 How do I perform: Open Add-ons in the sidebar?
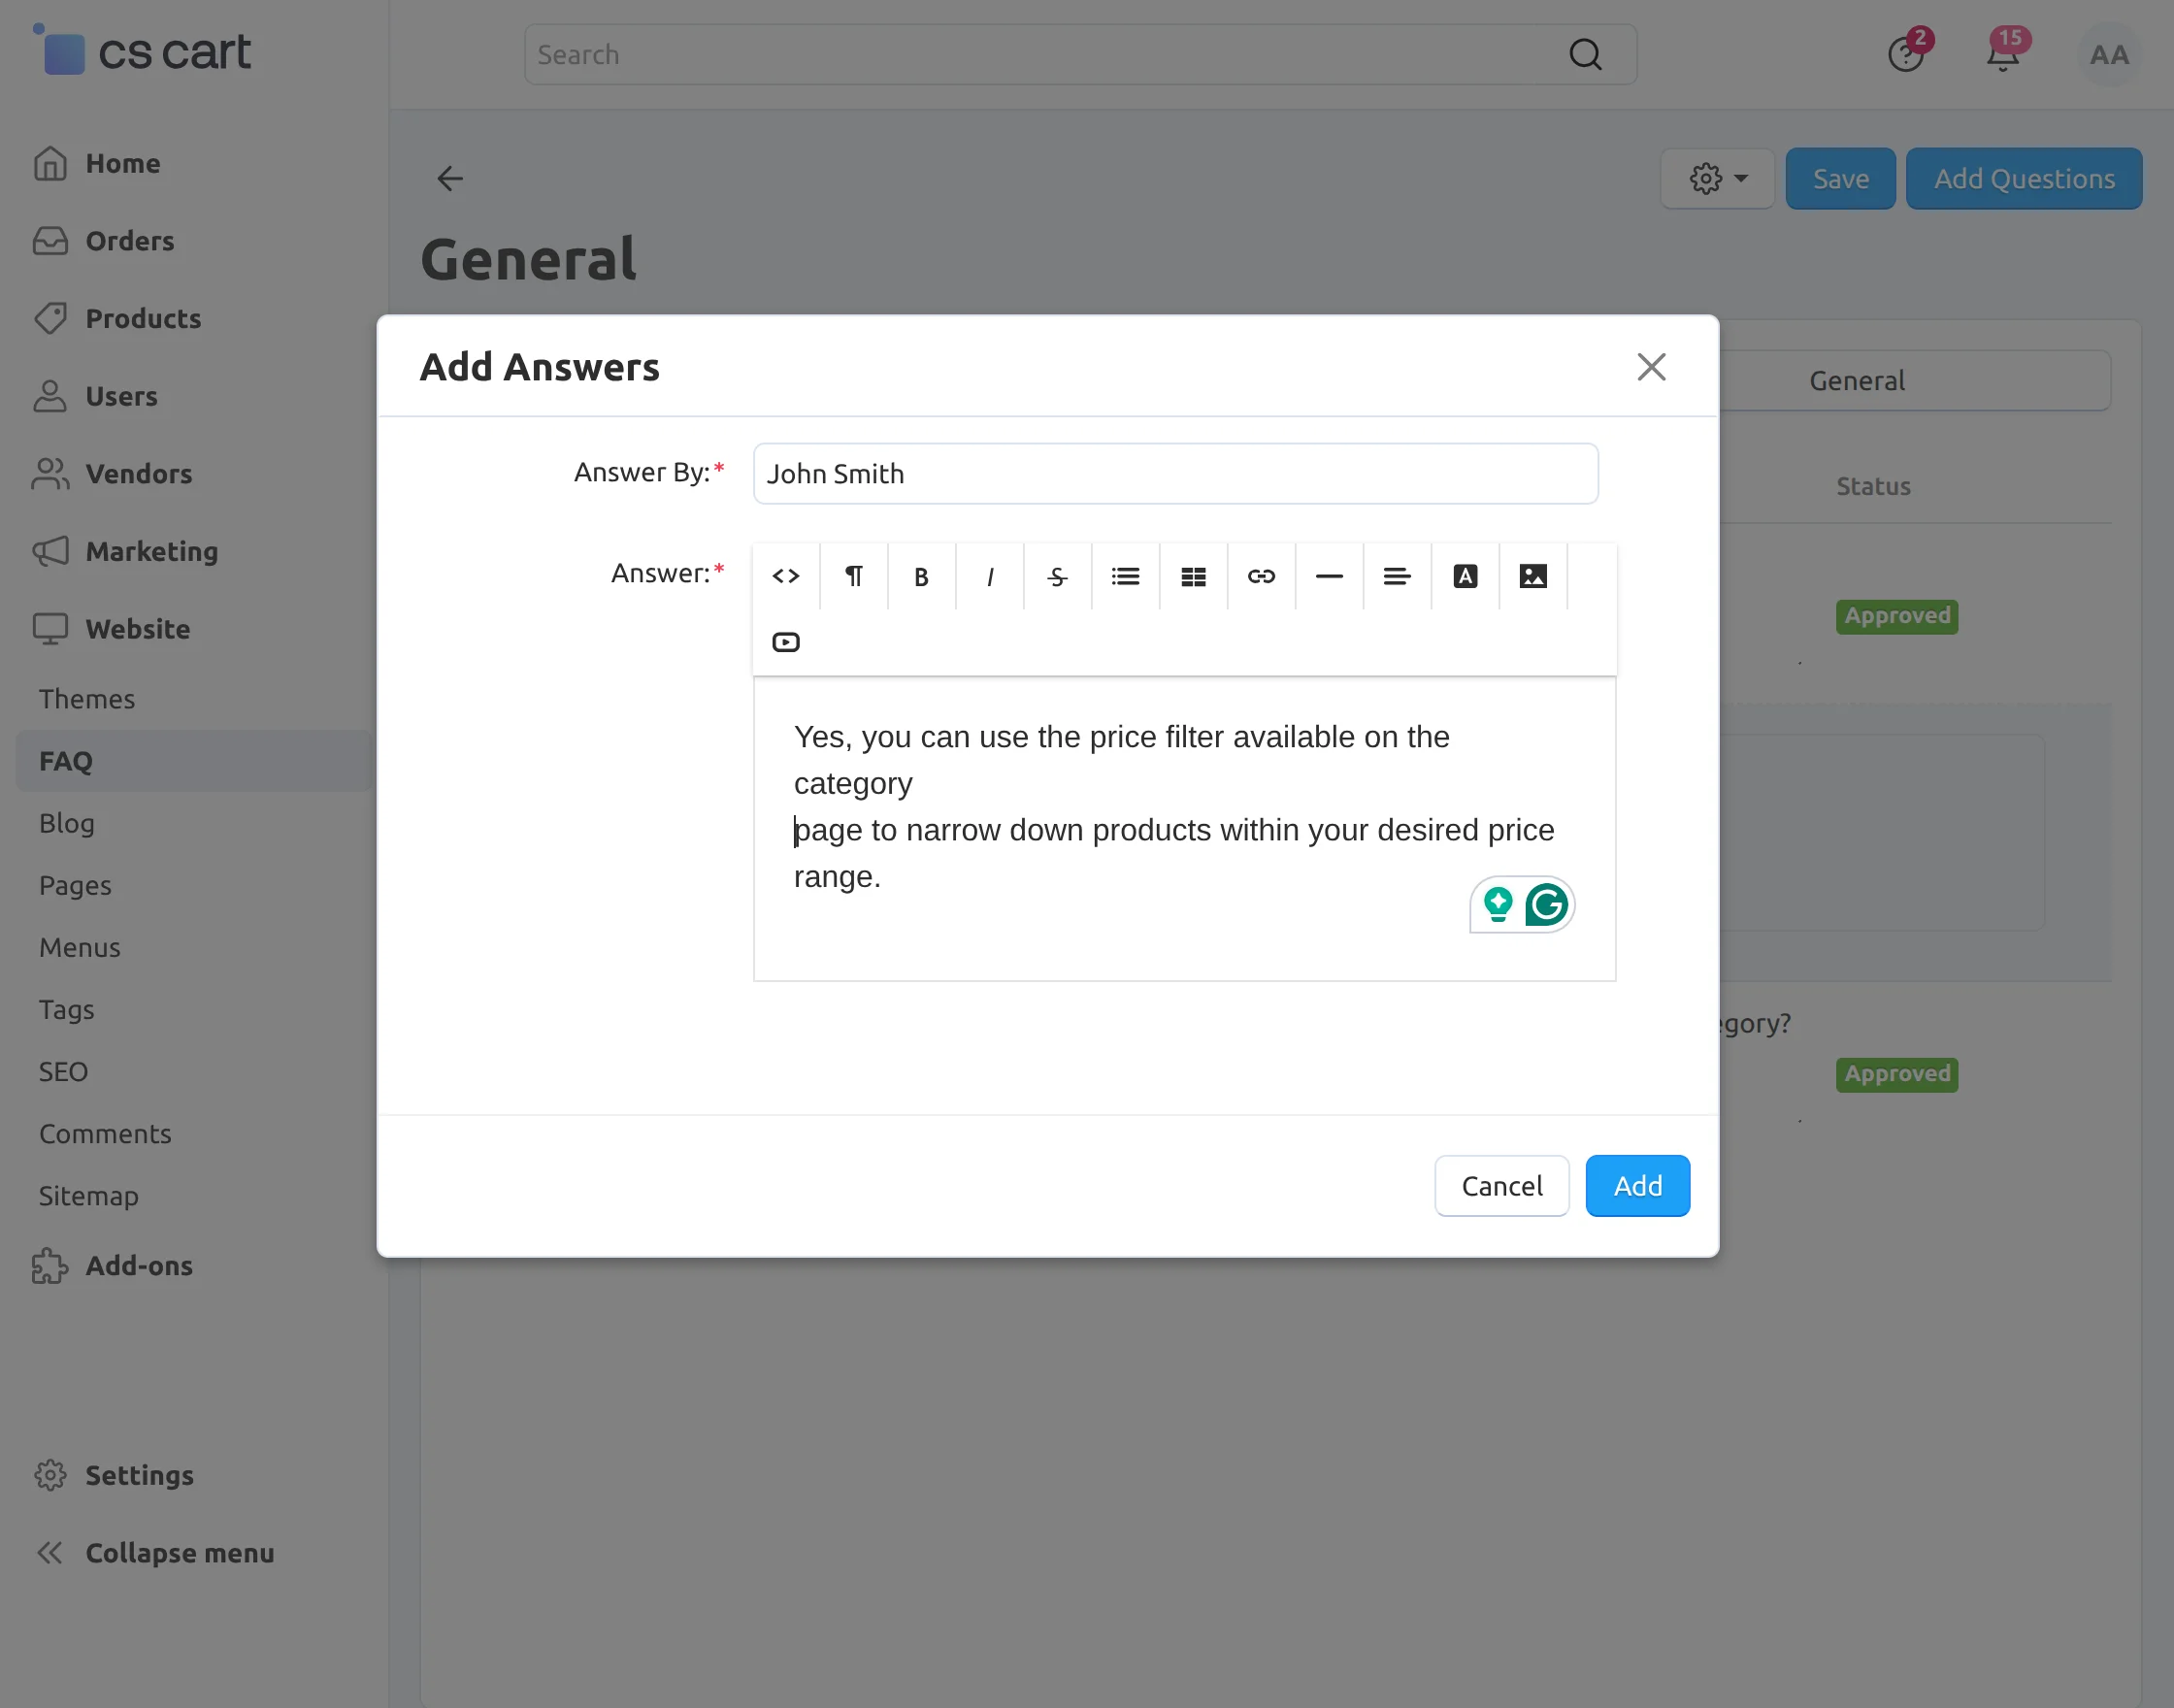[112, 1266]
